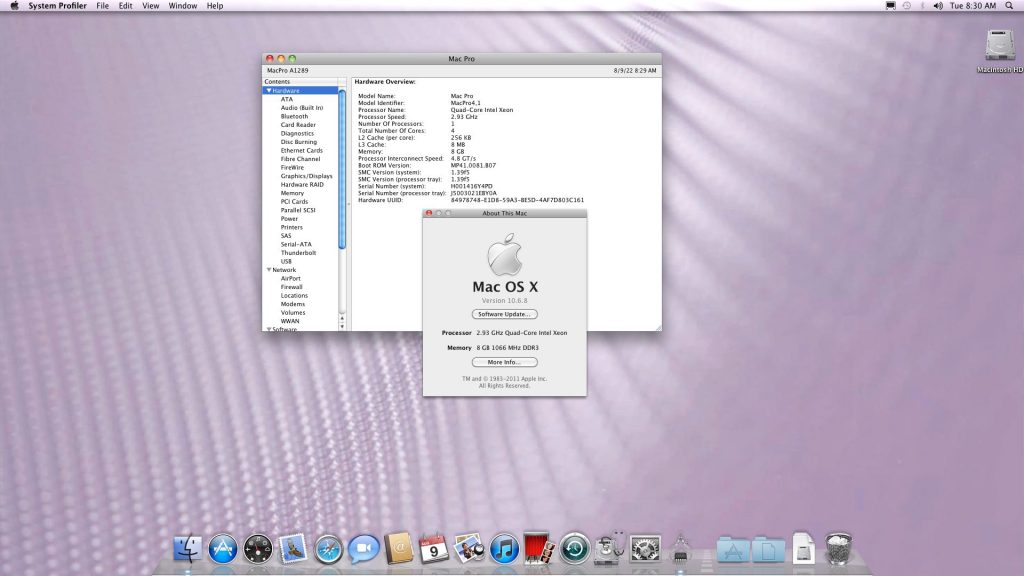Open the View menu
This screenshot has width=1024, height=576.
point(151,6)
